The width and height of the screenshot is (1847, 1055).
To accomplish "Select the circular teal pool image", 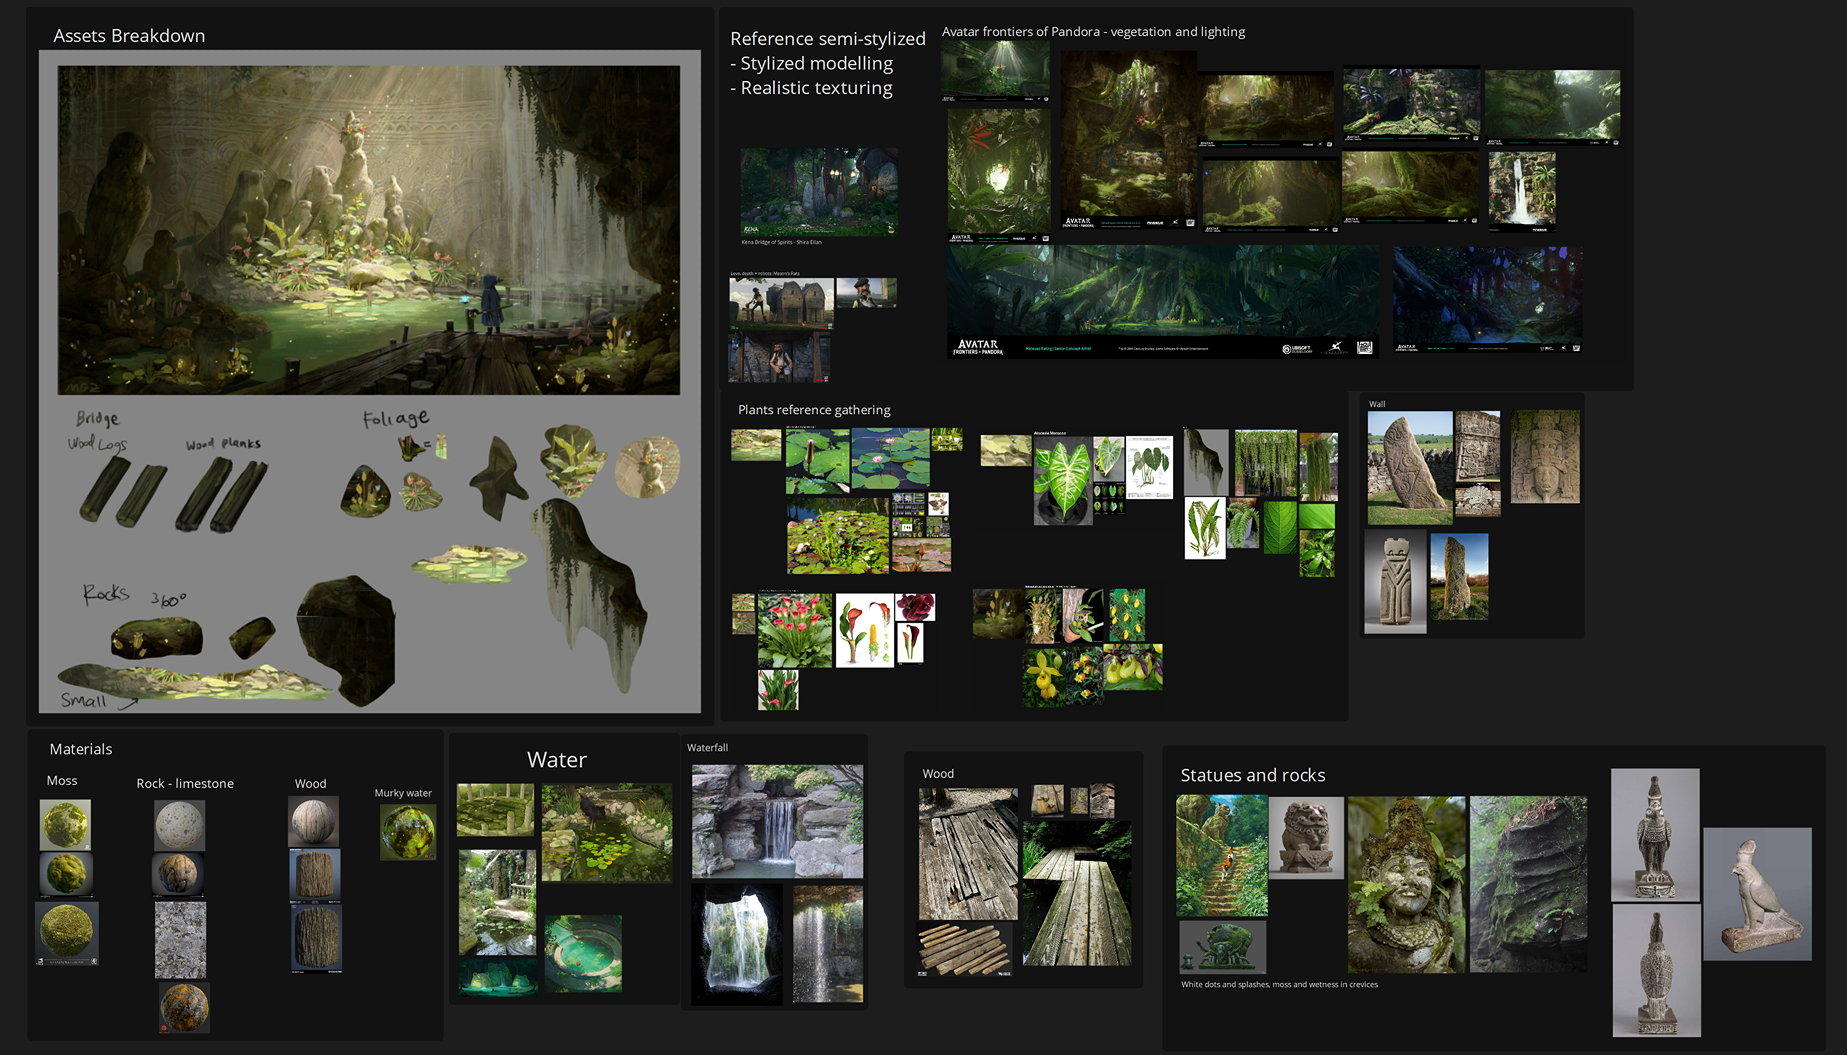I will [583, 953].
